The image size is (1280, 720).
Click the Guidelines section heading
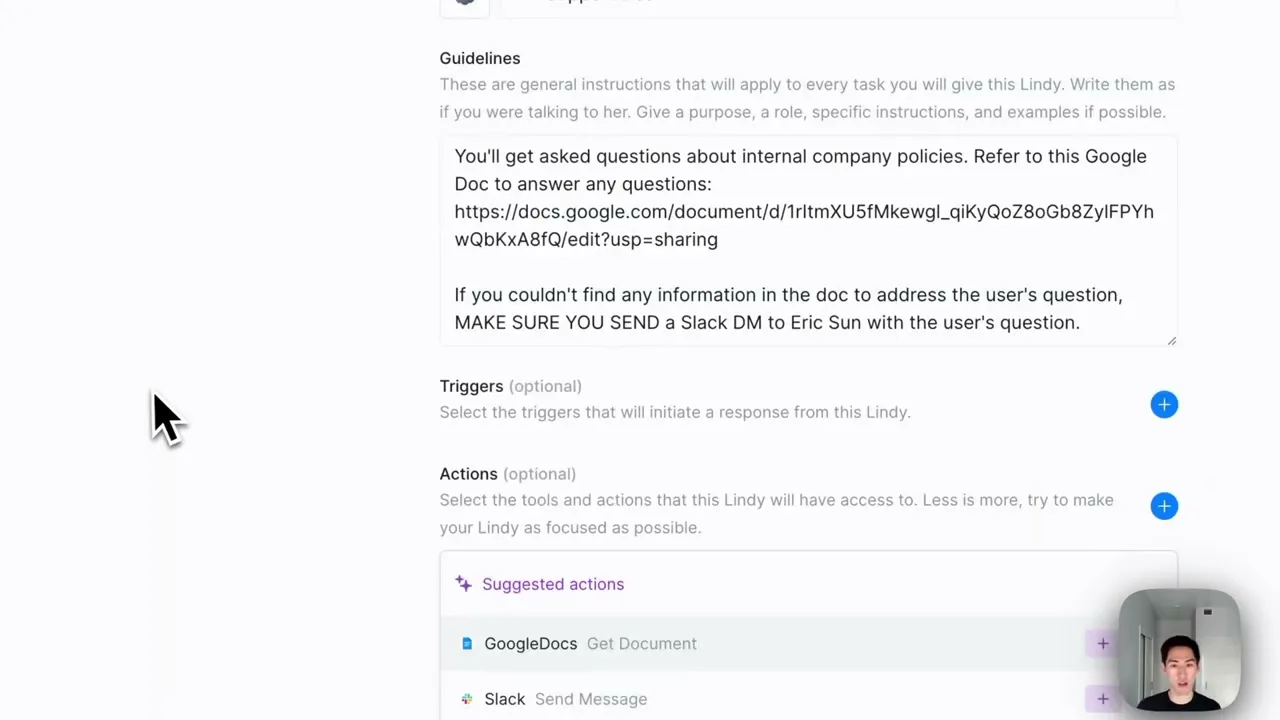[x=480, y=58]
